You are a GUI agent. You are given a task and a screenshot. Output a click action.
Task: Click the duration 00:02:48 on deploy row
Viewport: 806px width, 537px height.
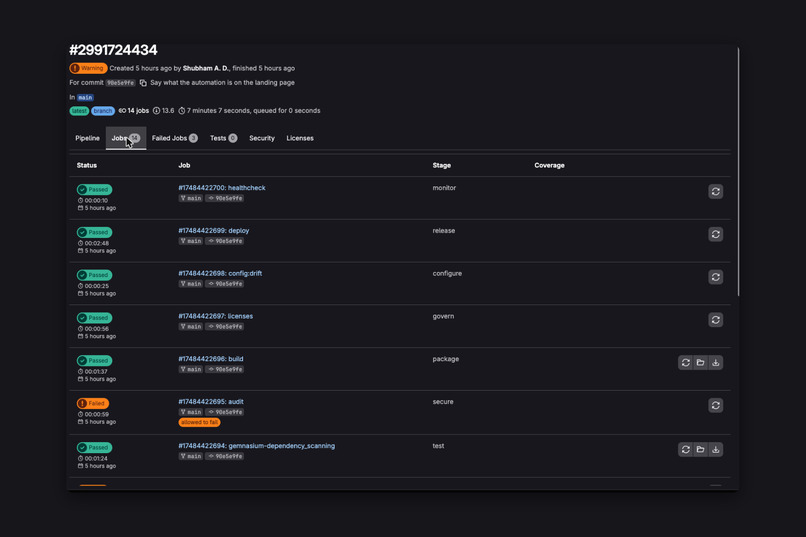click(97, 244)
